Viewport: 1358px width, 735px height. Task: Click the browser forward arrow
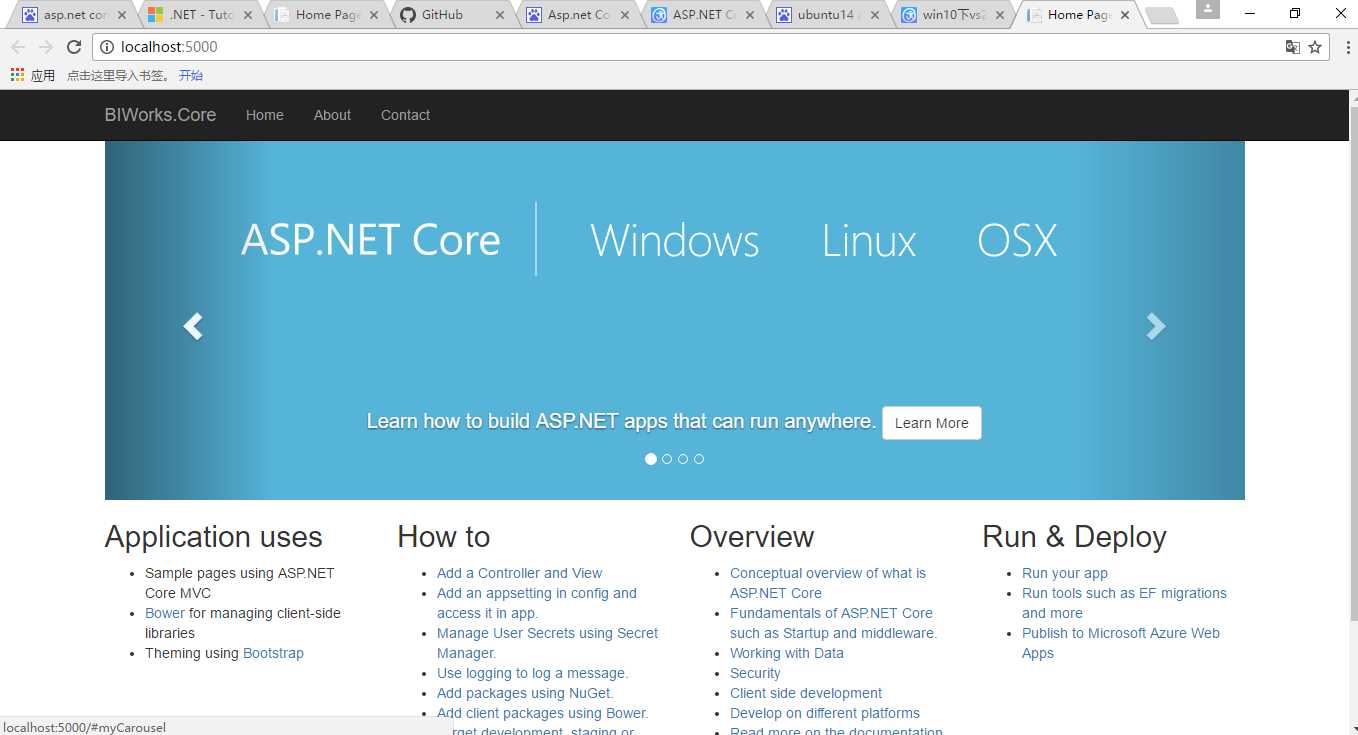coord(46,47)
